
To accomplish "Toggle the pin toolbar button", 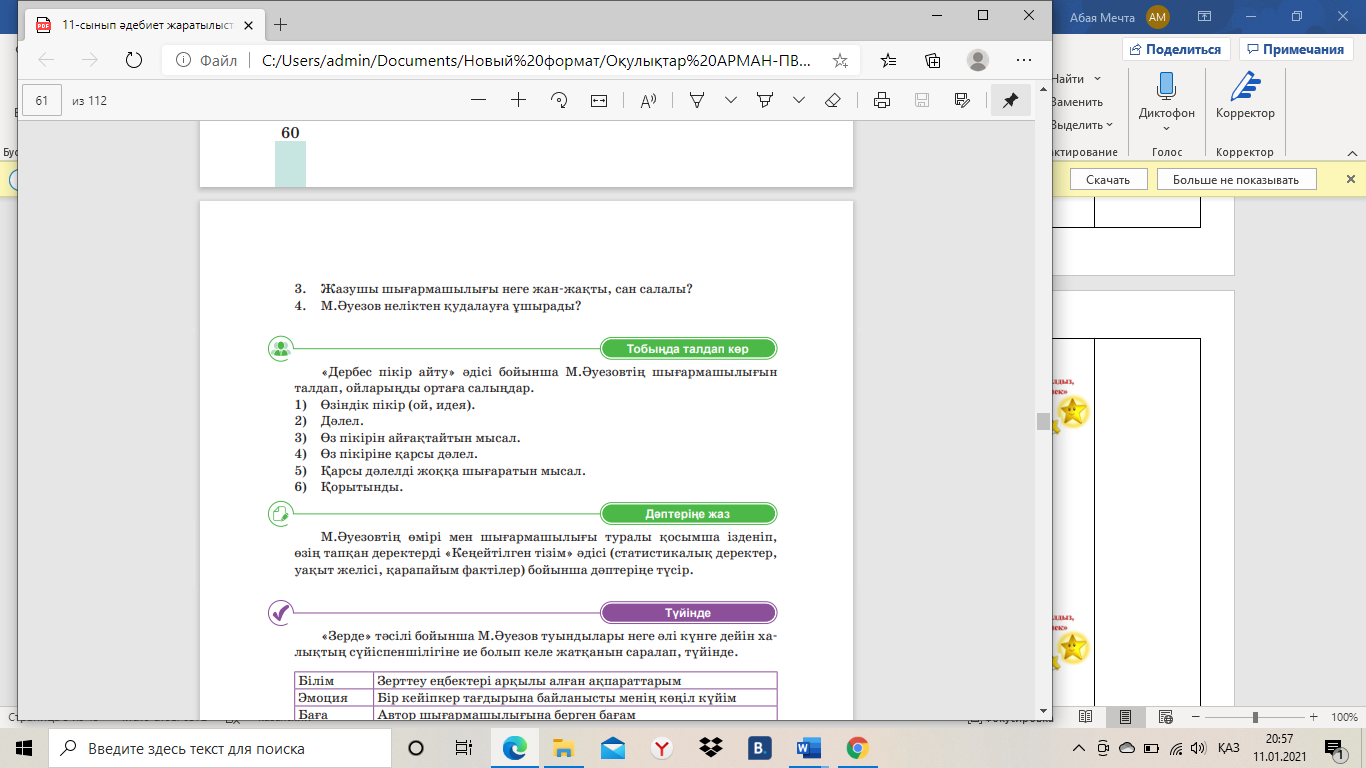I will [1010, 100].
